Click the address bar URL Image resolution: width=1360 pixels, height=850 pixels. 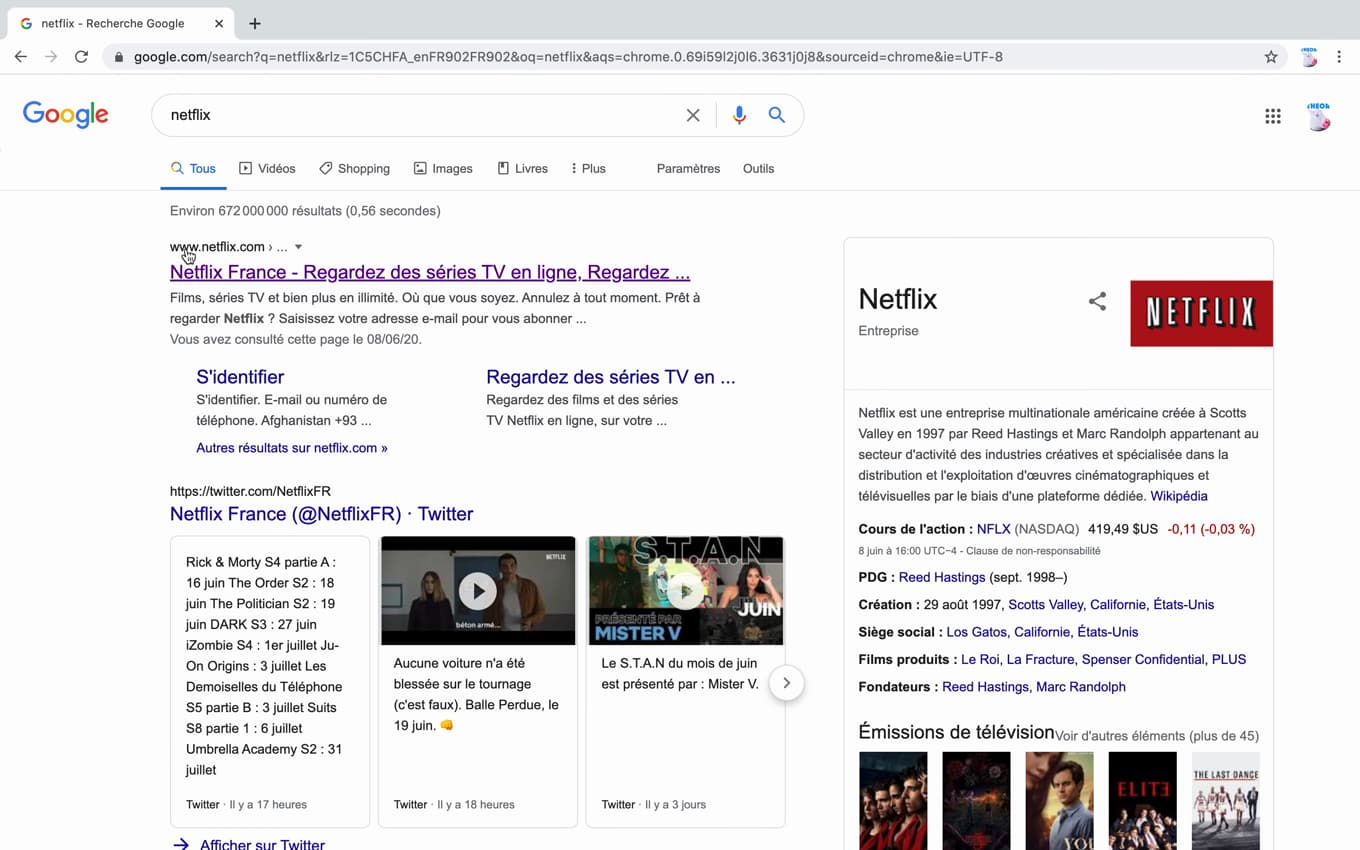[x=568, y=57]
